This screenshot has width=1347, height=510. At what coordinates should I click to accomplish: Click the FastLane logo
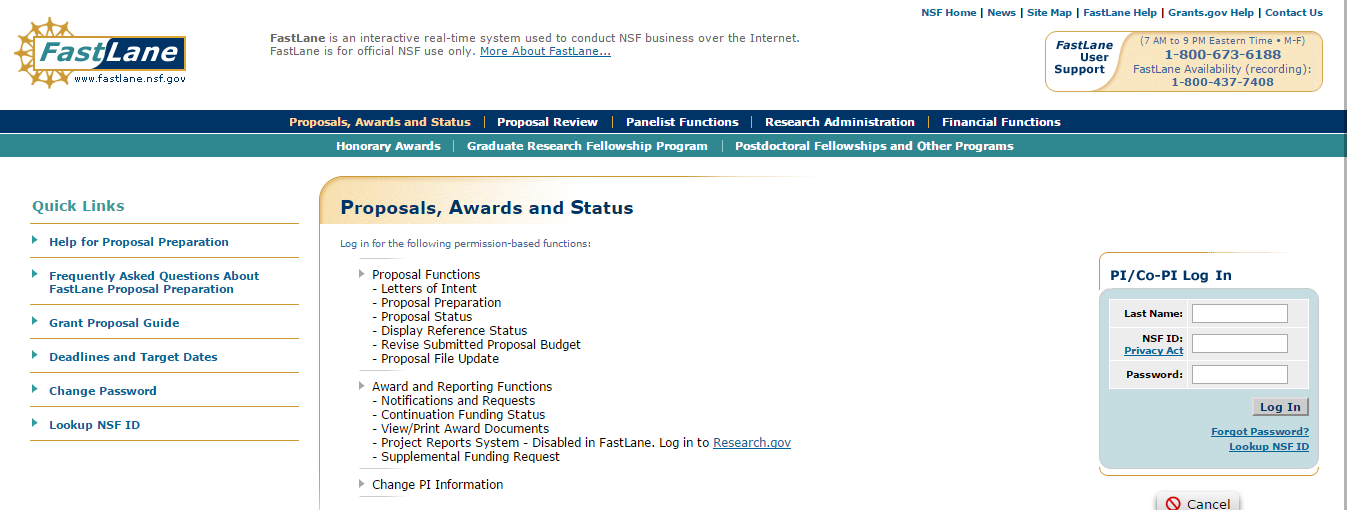coord(100,54)
